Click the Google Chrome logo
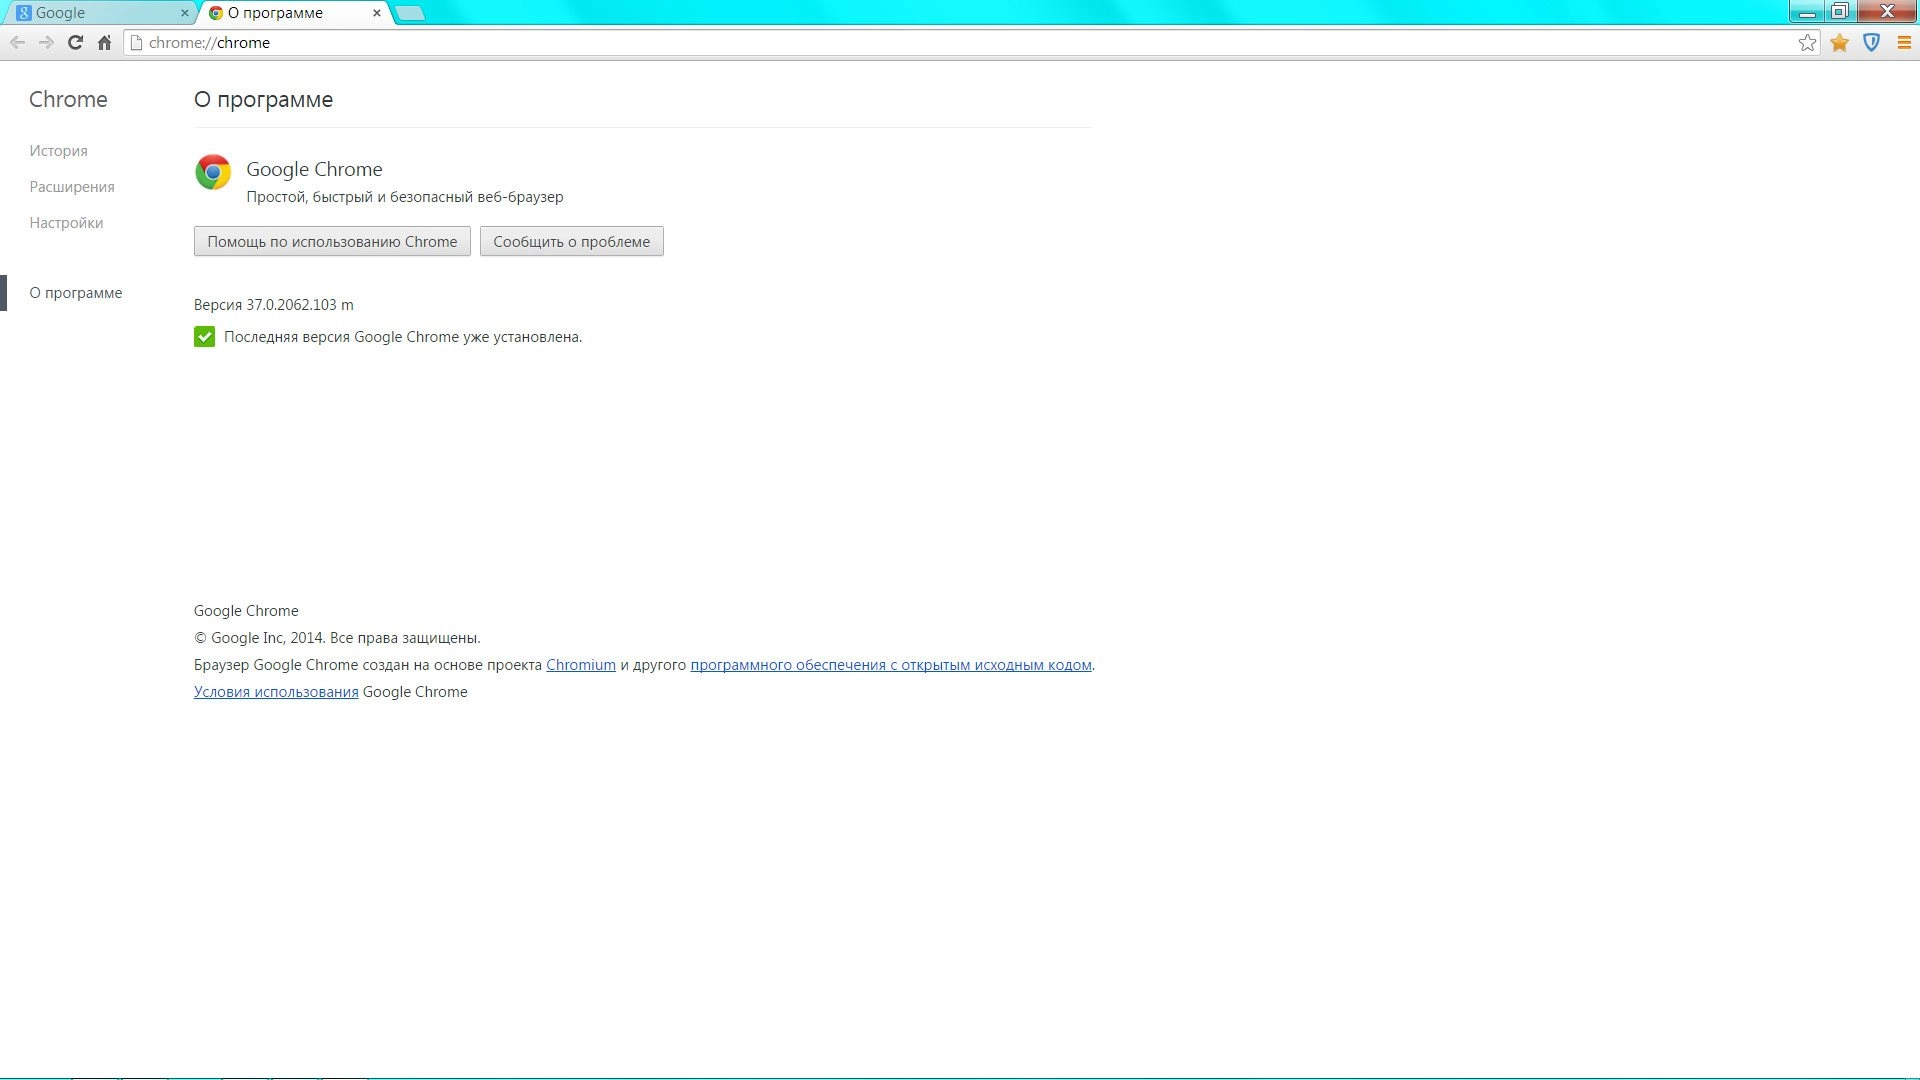 click(213, 172)
